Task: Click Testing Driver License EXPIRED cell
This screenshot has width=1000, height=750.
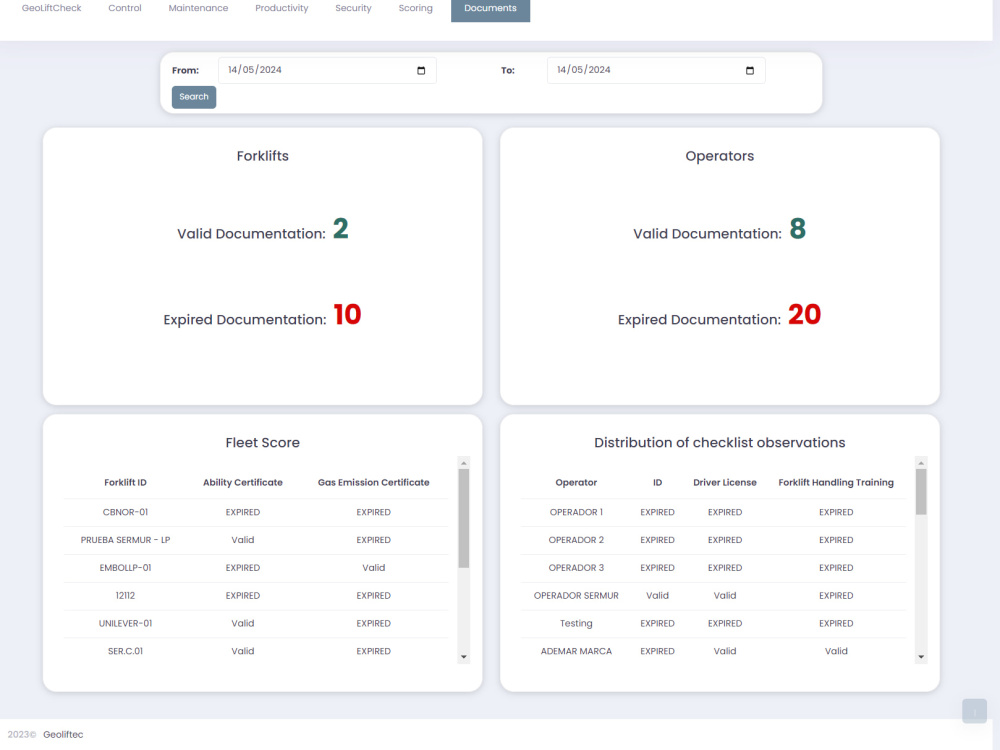Action: [725, 623]
